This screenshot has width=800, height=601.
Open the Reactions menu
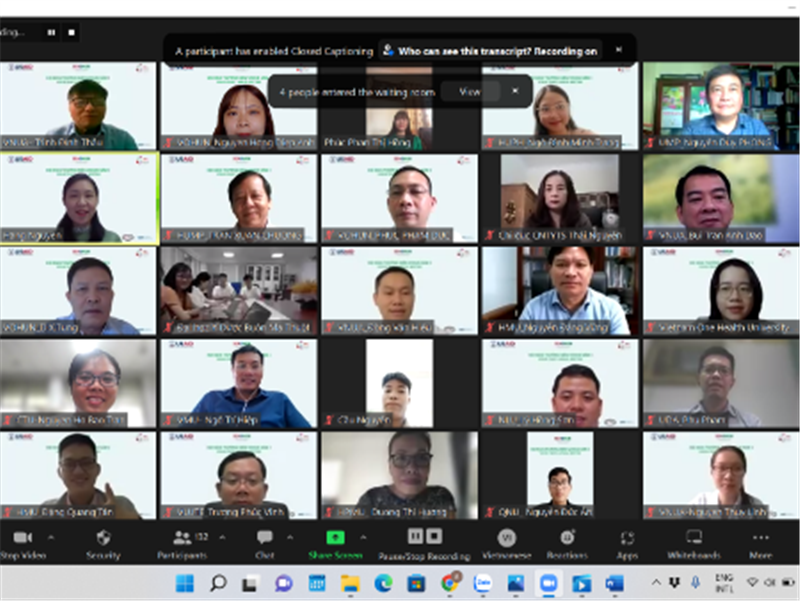point(567,538)
